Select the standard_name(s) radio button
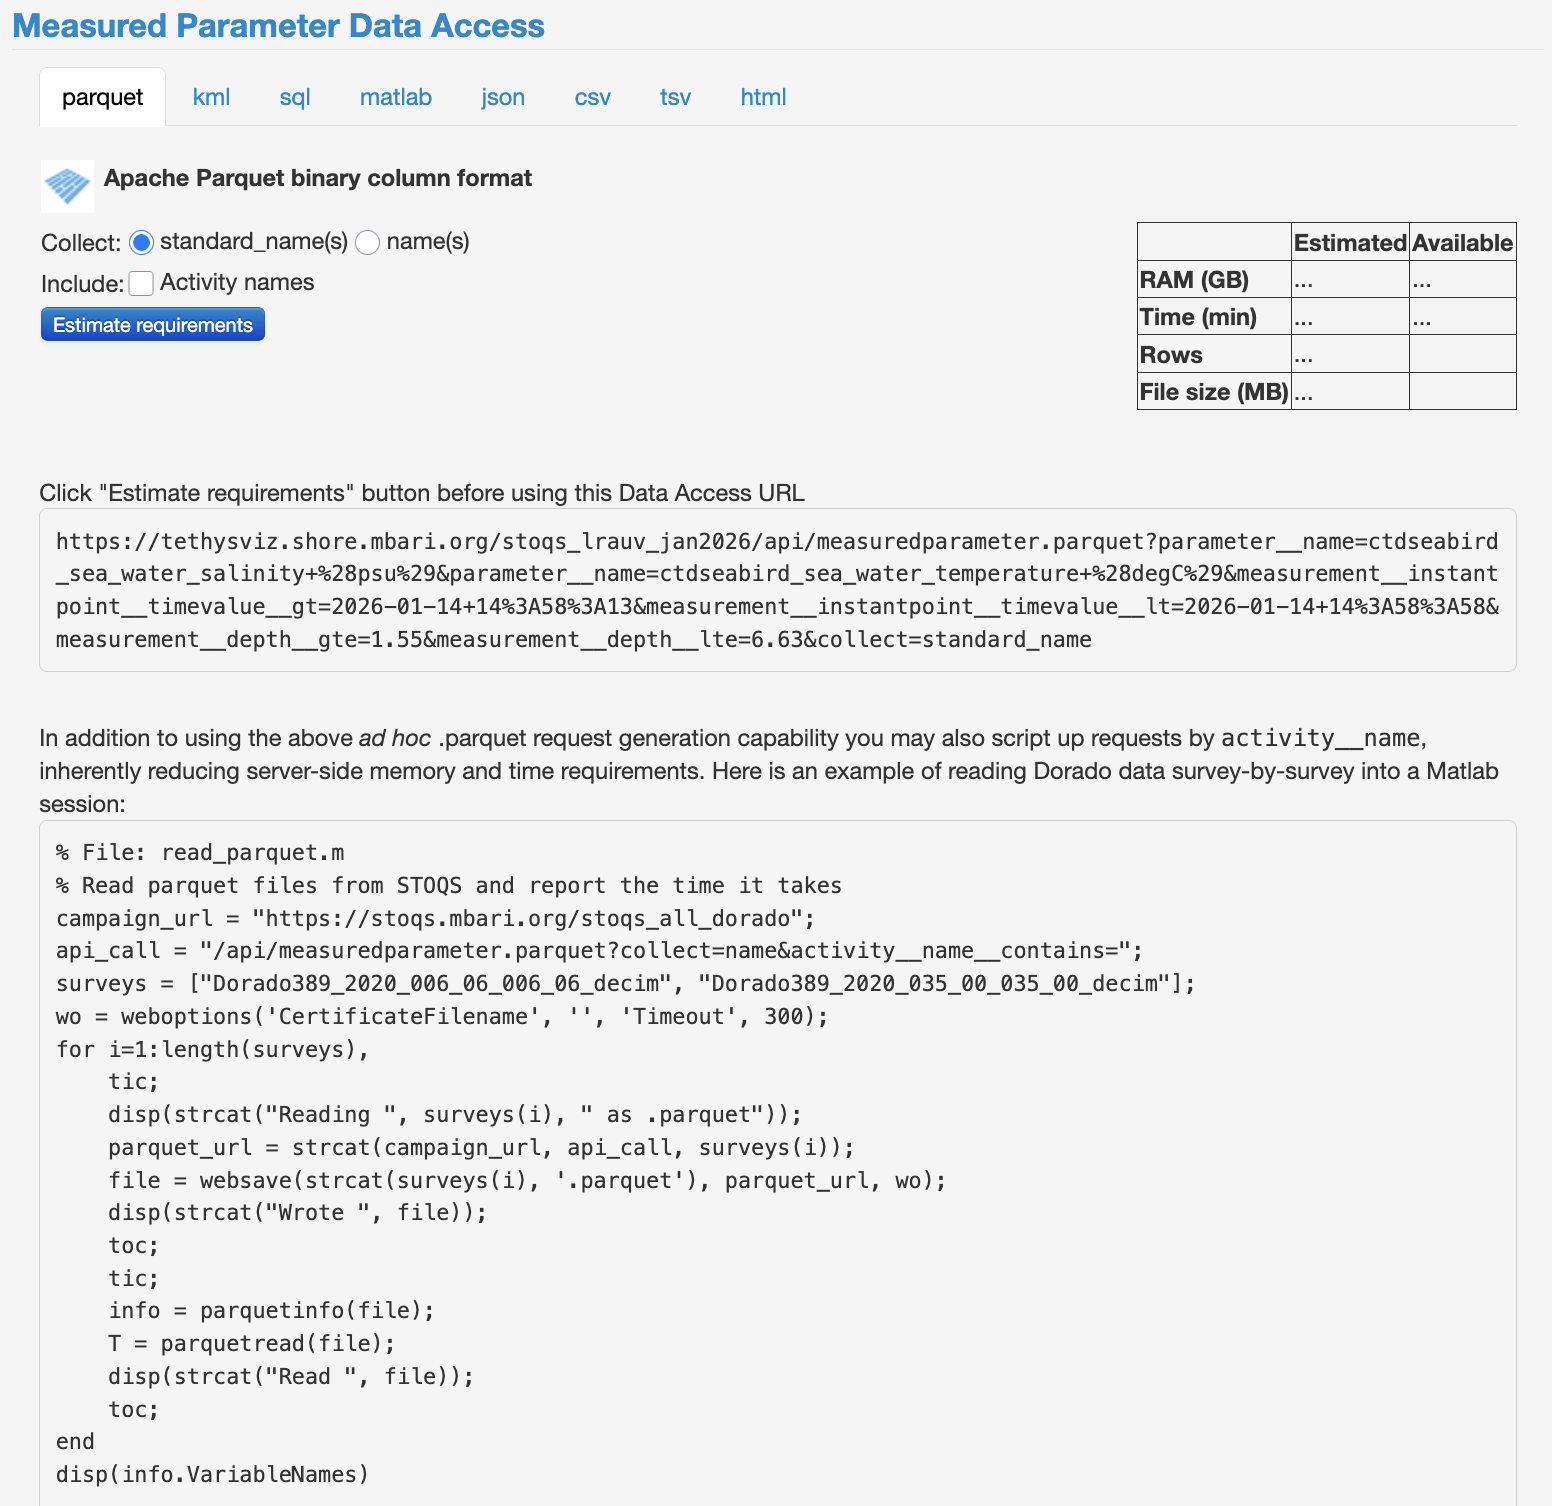 coord(141,243)
